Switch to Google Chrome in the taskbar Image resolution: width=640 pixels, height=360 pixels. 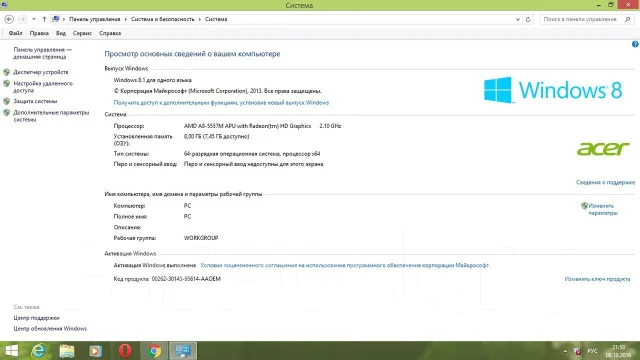[x=154, y=351]
